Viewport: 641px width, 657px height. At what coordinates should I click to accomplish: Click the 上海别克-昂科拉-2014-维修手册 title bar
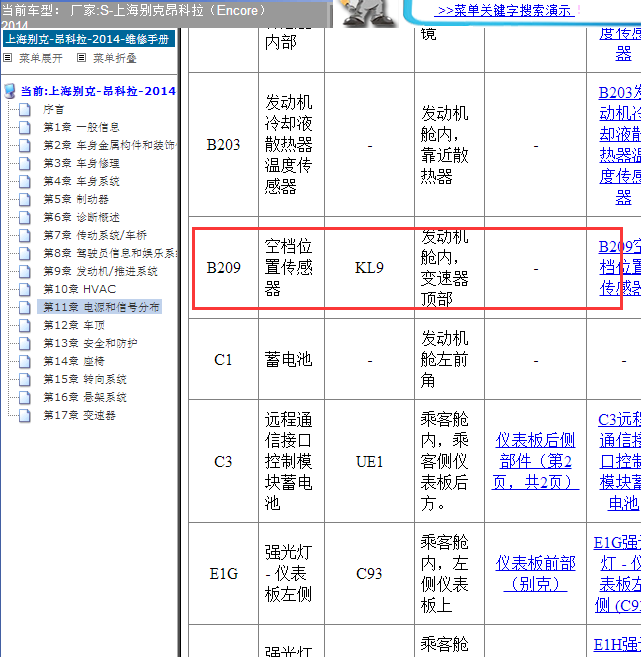click(x=89, y=39)
